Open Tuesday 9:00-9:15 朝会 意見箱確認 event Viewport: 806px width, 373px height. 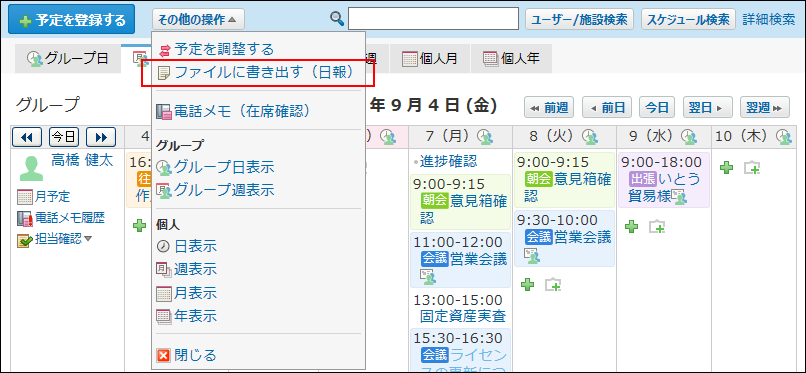tap(564, 179)
